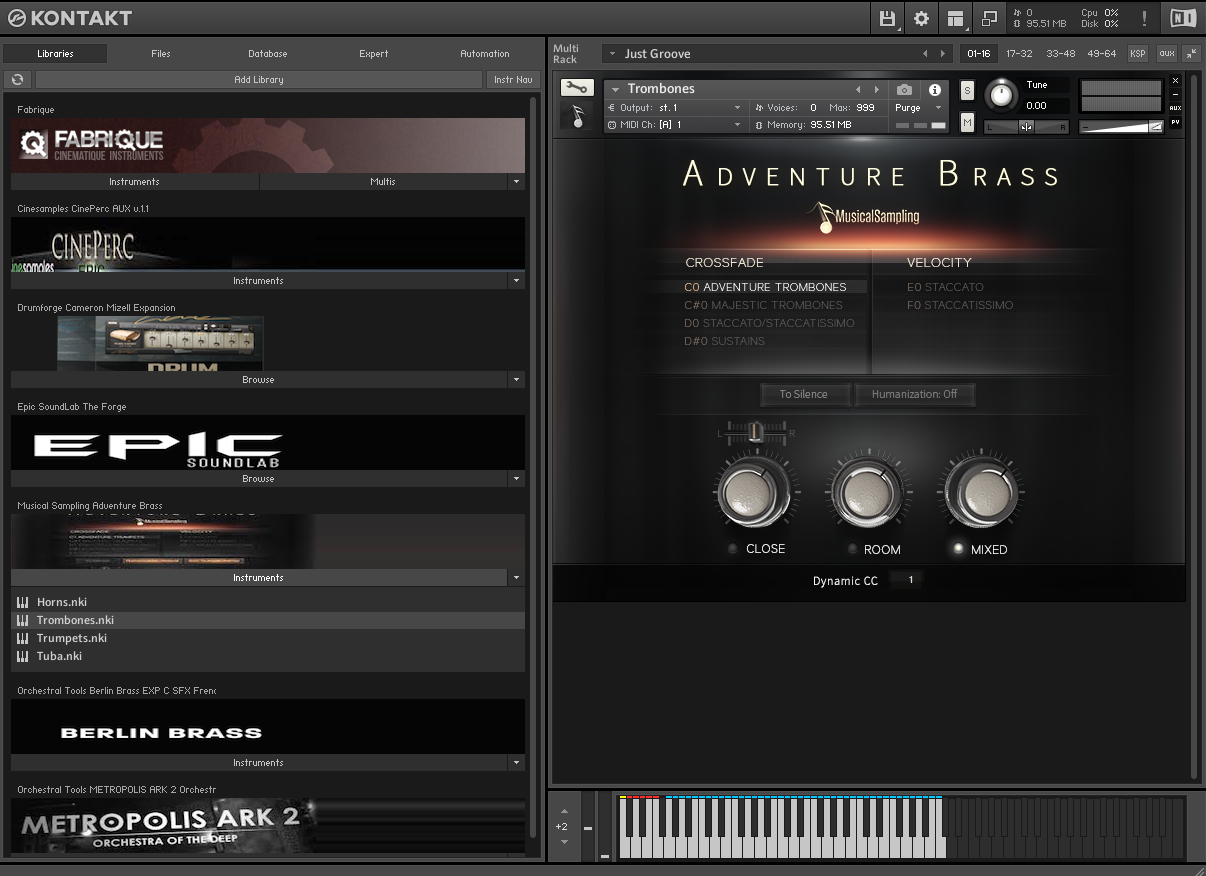Open Kontakt options gear icon

pyautogui.click(x=921, y=18)
